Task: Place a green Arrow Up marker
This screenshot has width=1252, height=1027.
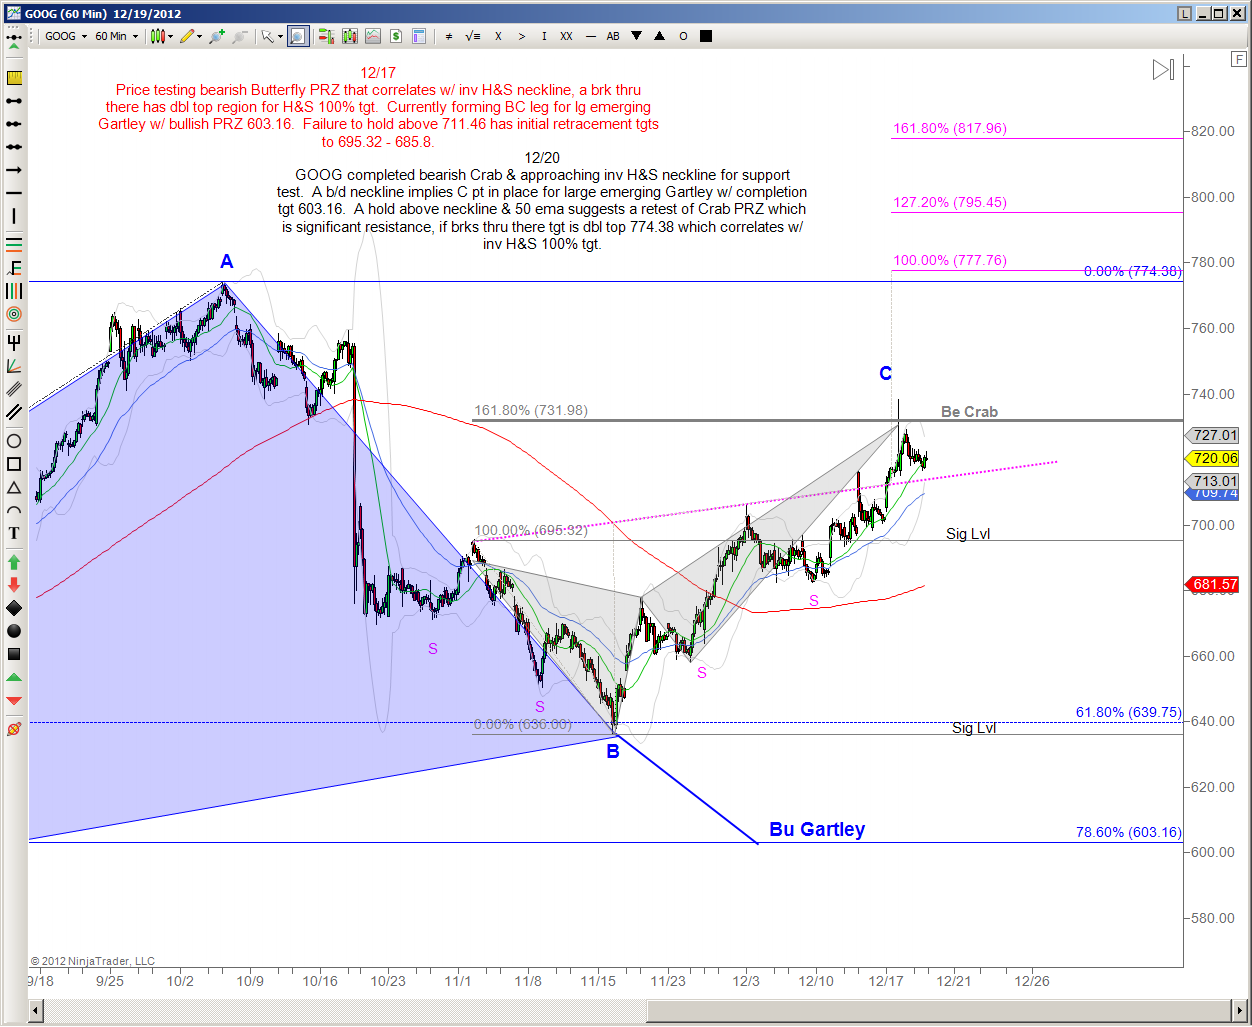Action: click(x=14, y=562)
